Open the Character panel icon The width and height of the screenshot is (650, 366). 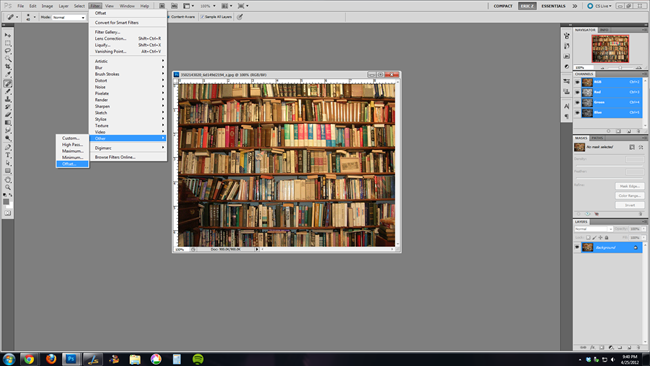point(567,107)
